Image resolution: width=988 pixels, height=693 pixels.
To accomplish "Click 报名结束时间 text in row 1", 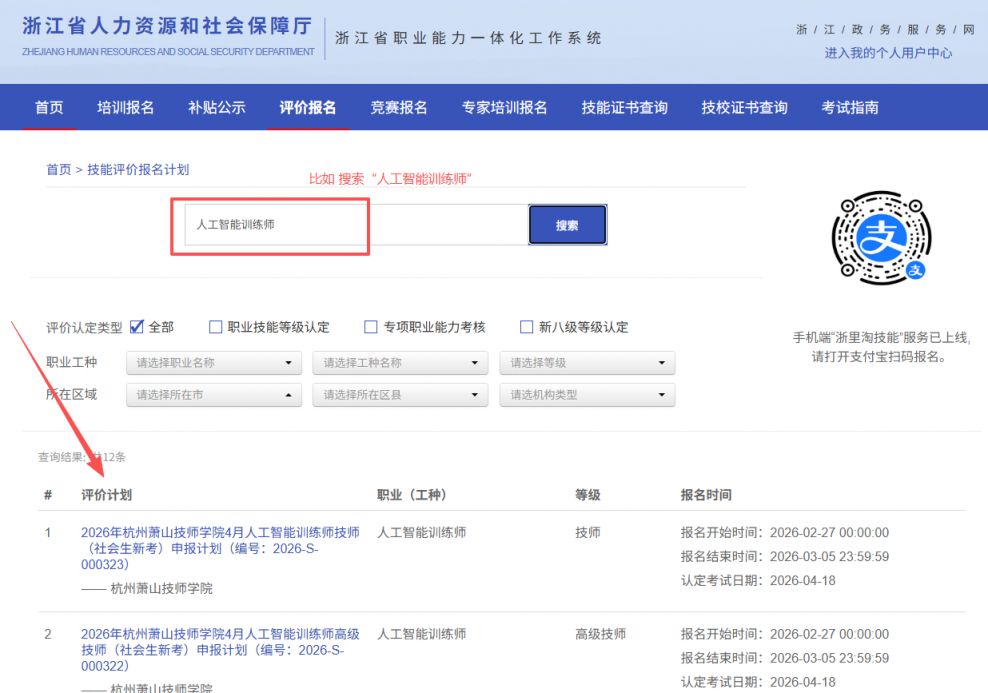I will point(784,556).
